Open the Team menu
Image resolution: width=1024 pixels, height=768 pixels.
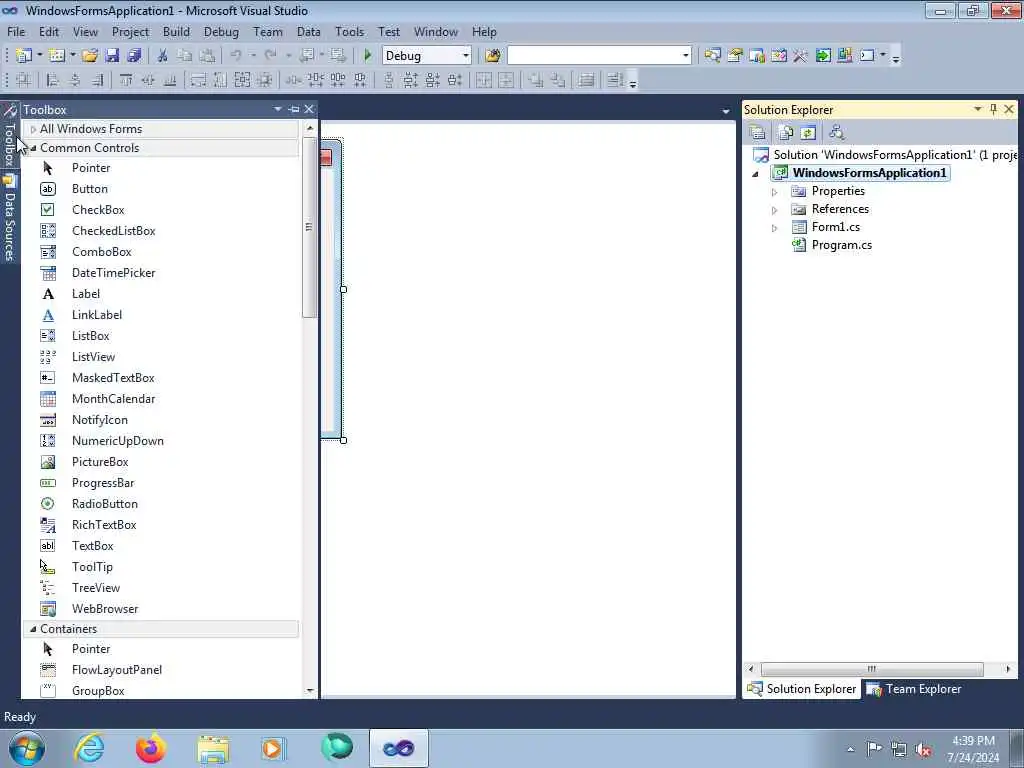(x=268, y=32)
